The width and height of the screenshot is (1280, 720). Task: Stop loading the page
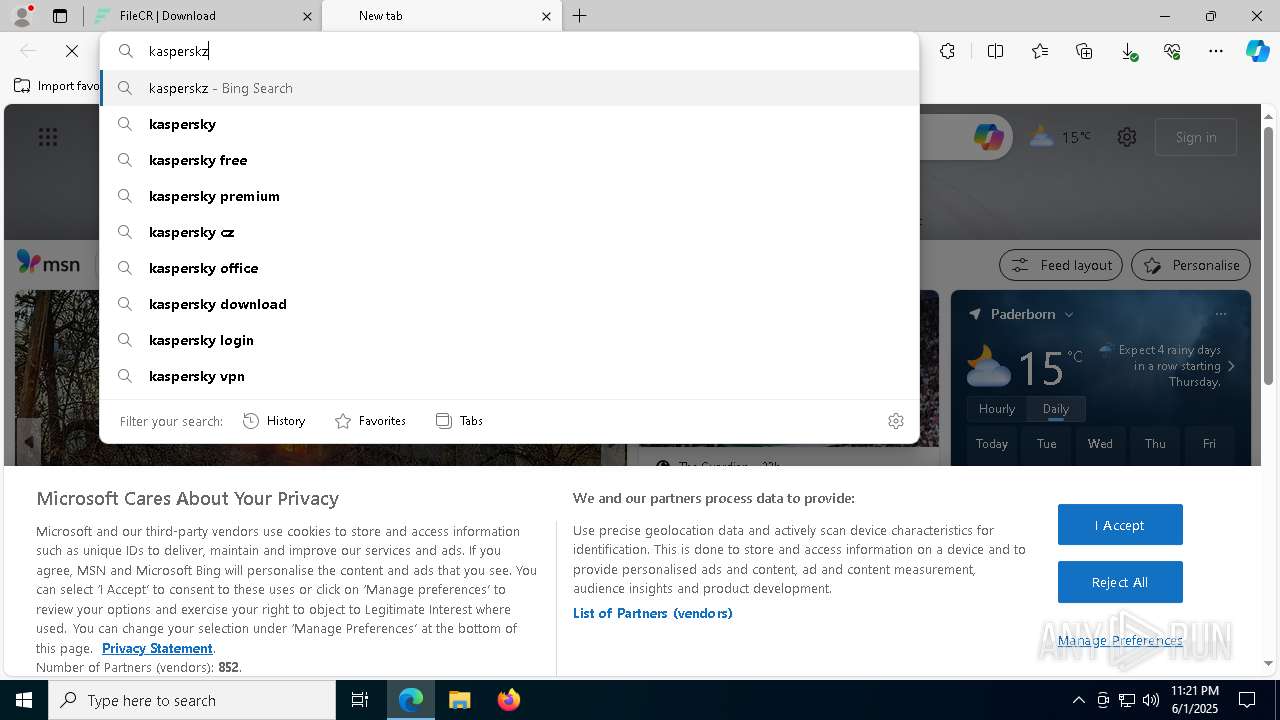[72, 51]
